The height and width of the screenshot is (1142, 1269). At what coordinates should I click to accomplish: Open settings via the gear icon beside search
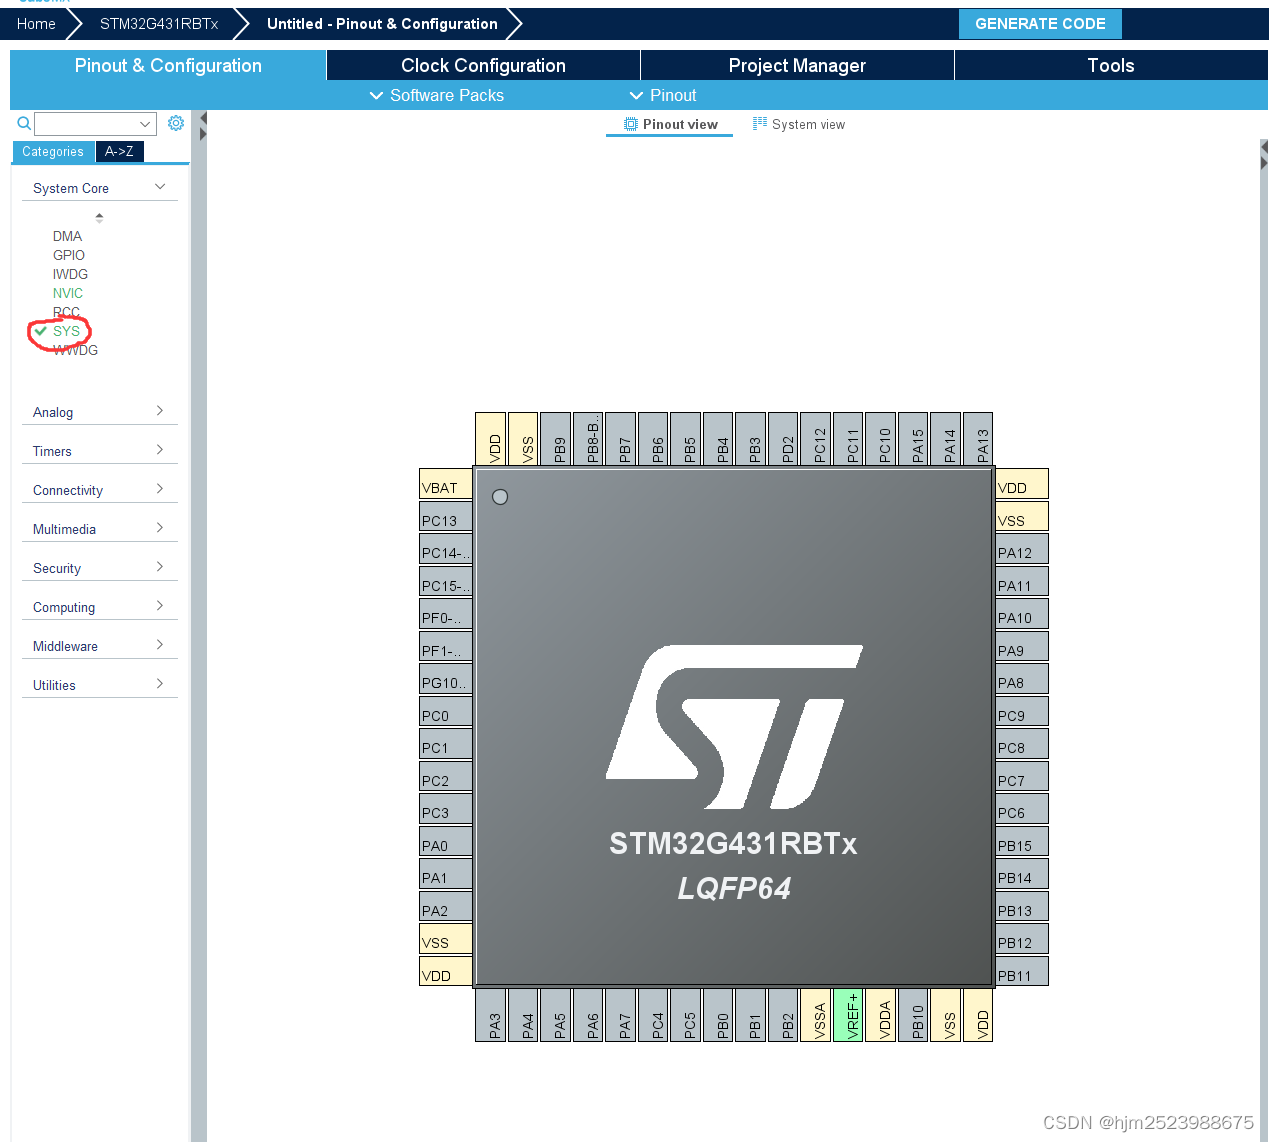(176, 123)
